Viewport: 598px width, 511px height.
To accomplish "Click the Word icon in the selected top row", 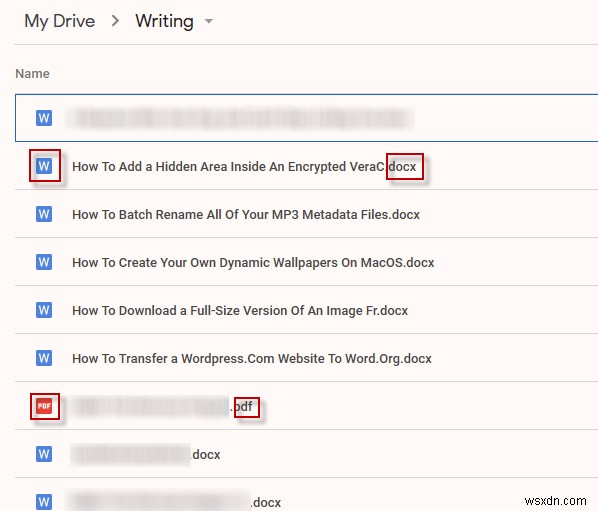I will click(x=44, y=118).
